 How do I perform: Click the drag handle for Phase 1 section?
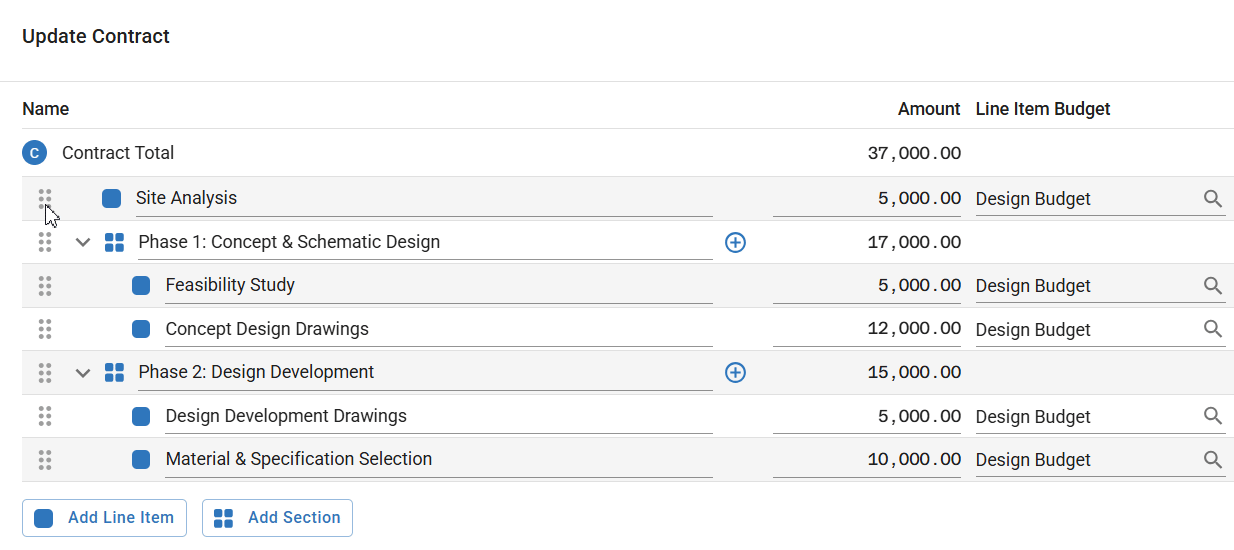45,242
